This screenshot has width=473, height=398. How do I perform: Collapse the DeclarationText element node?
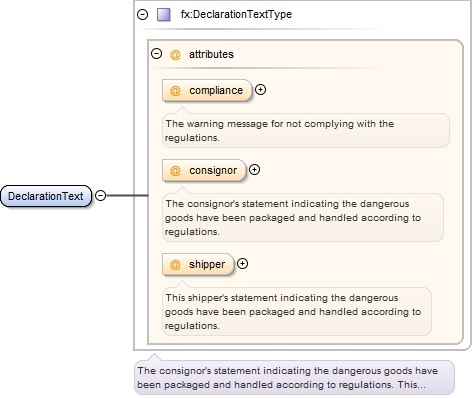[100, 195]
